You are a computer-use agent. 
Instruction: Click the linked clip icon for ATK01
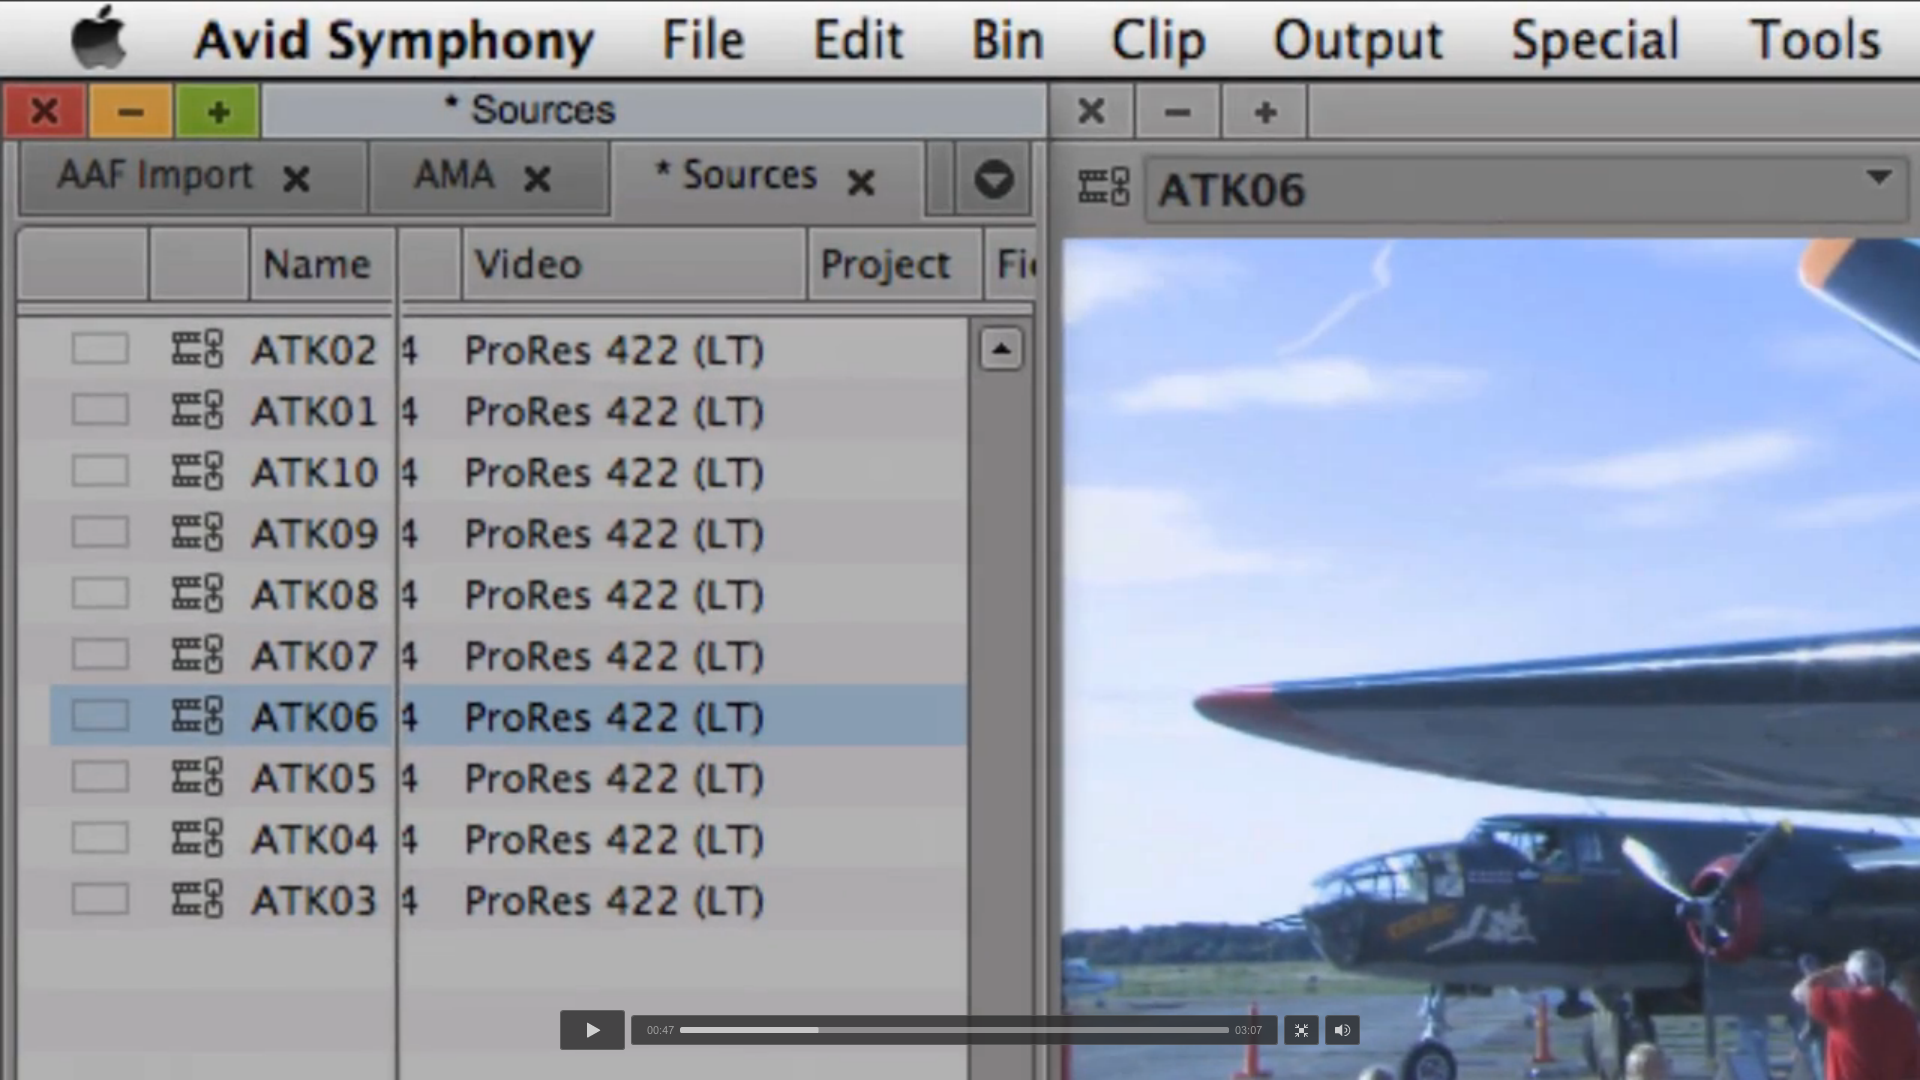click(x=197, y=411)
